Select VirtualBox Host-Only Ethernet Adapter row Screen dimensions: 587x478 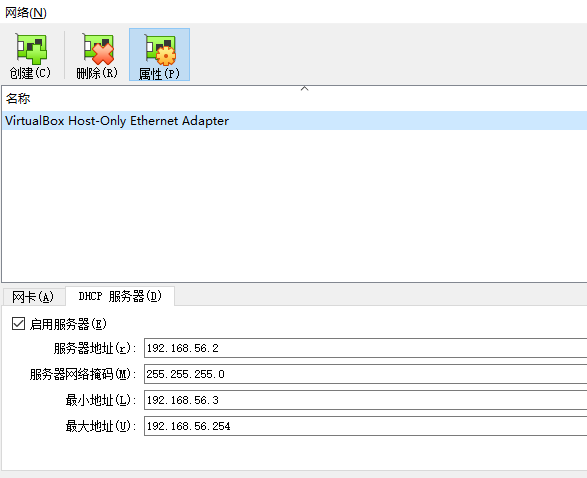point(294,121)
